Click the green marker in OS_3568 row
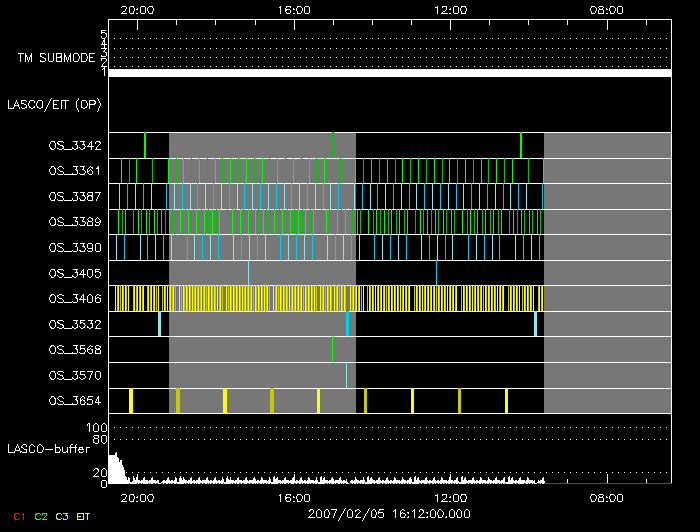Image resolution: width=700 pixels, height=532 pixels. (332, 349)
